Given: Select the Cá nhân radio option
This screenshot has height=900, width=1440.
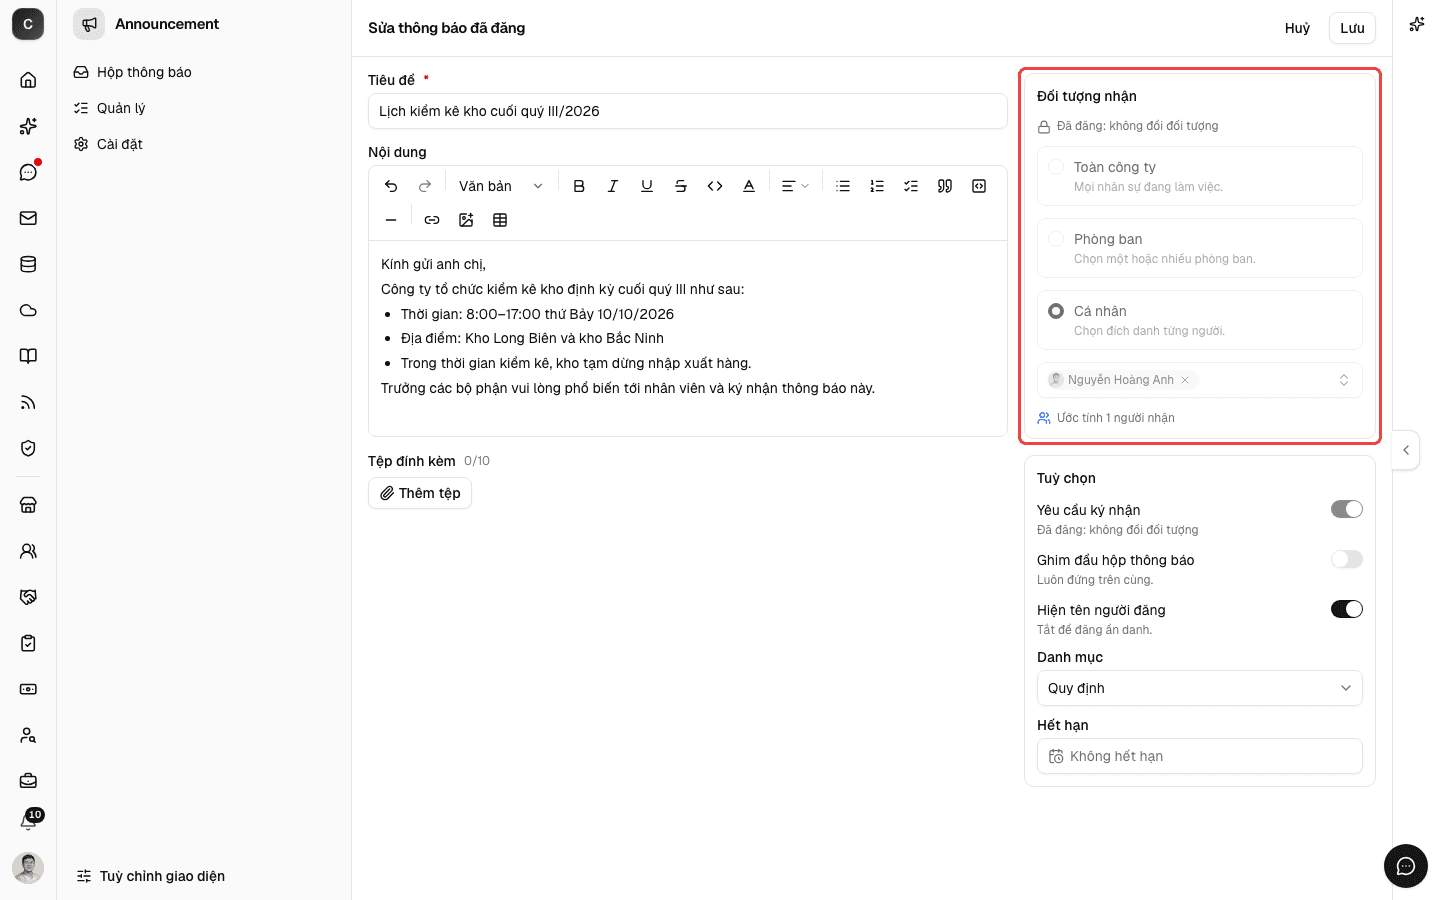Looking at the screenshot, I should 1056,311.
